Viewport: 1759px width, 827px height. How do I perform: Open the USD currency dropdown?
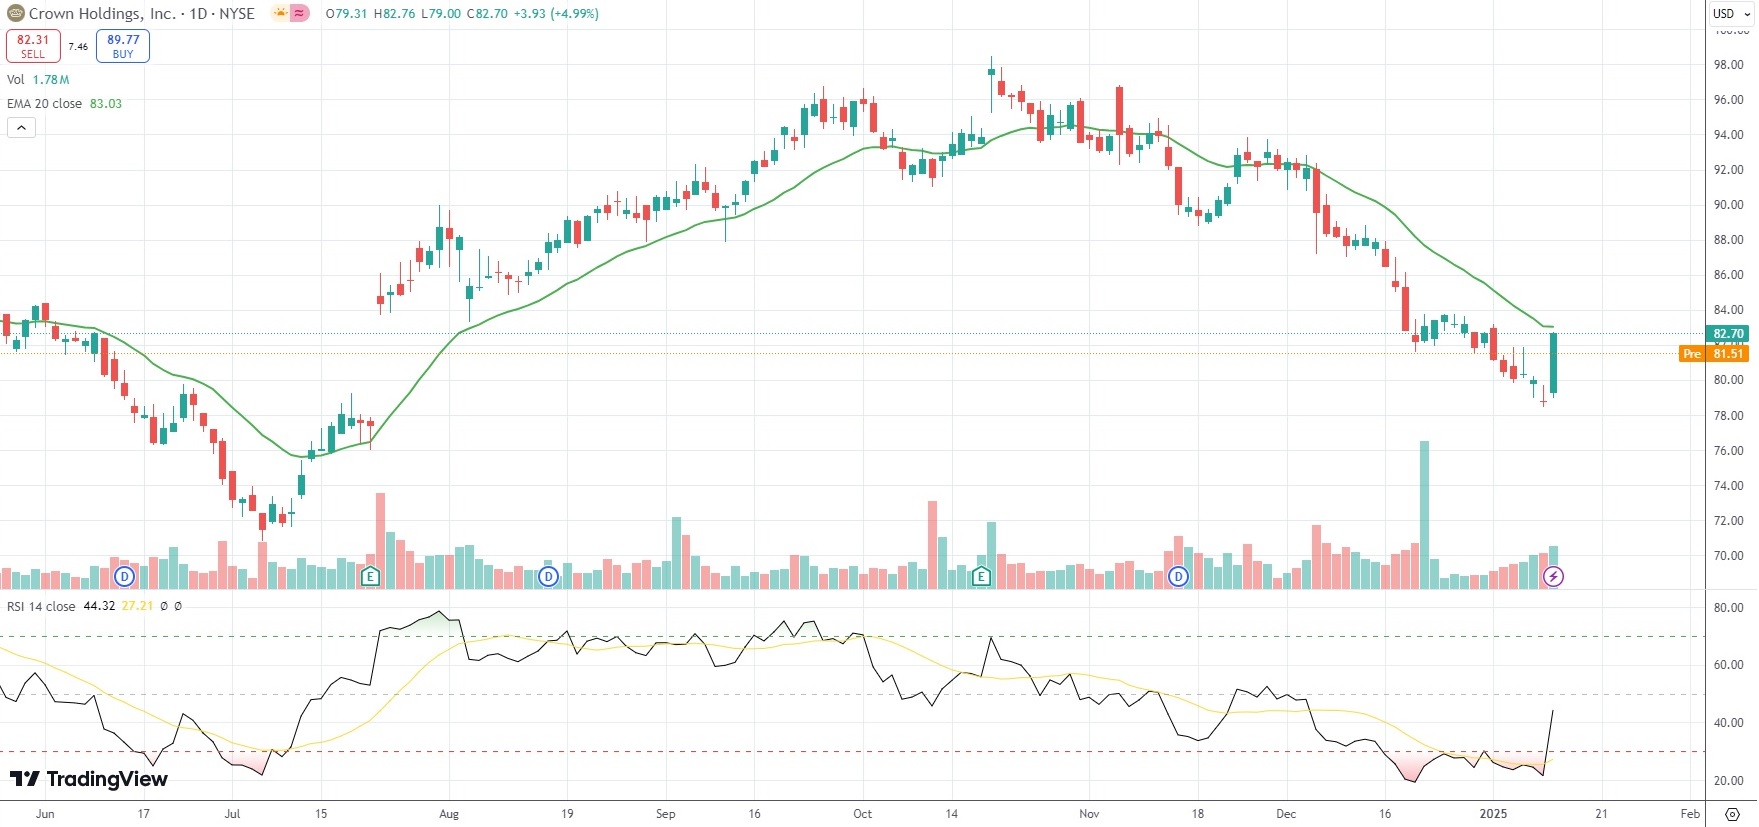(x=1730, y=14)
